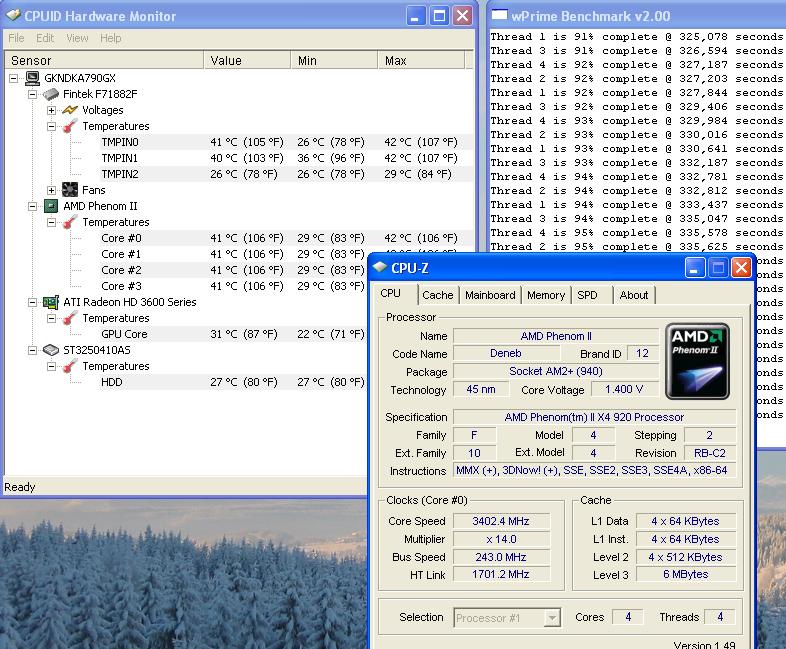Select the CPU tab in CPU-Z

pyautogui.click(x=390, y=294)
